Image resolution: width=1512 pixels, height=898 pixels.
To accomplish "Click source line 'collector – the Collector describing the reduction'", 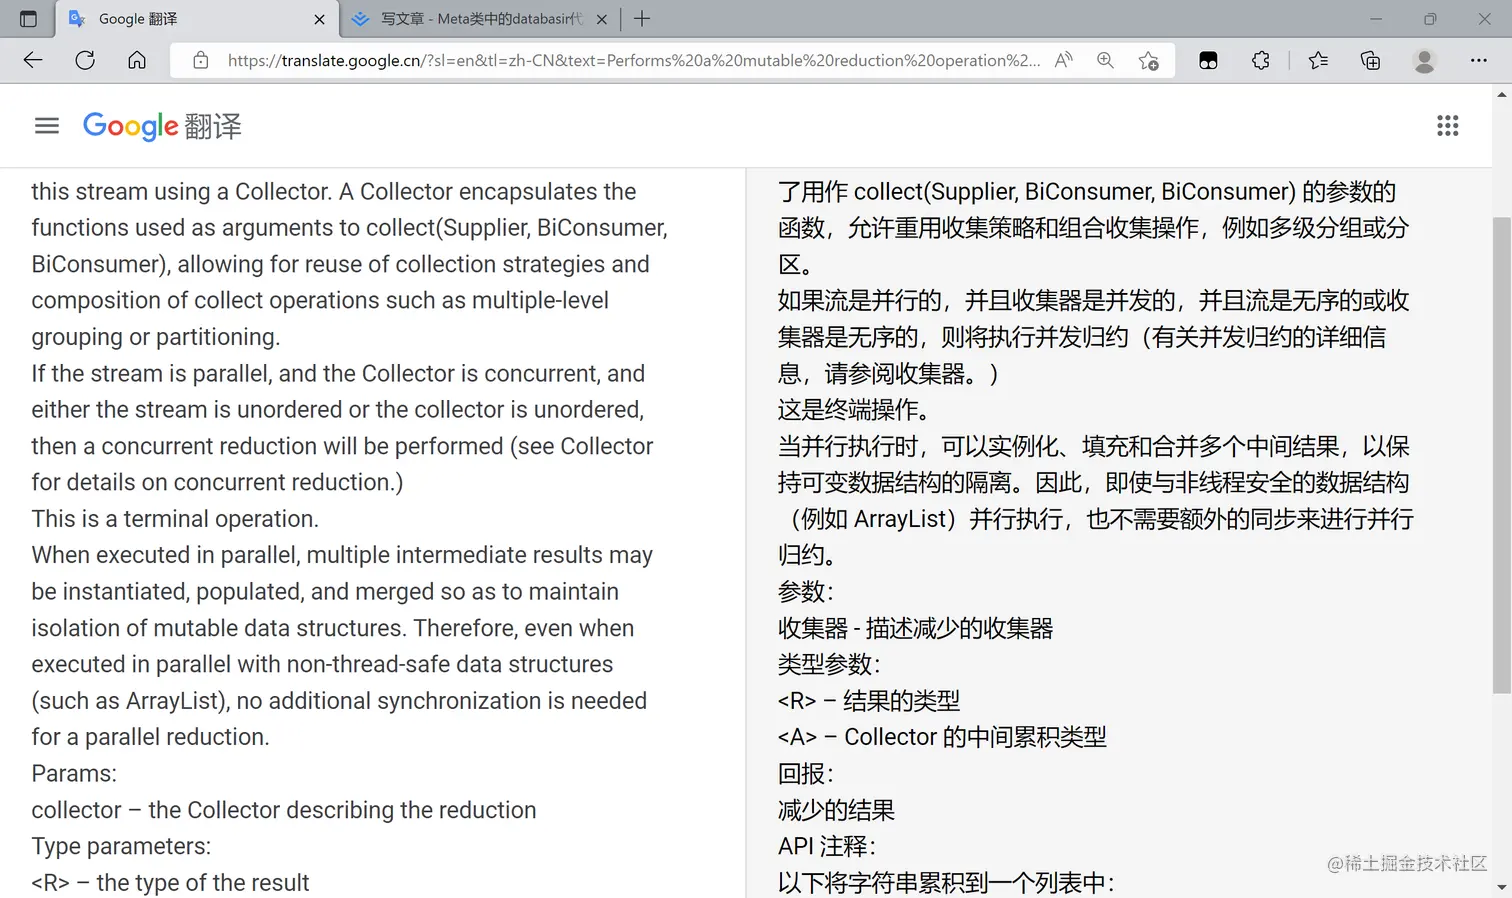I will tap(284, 810).
